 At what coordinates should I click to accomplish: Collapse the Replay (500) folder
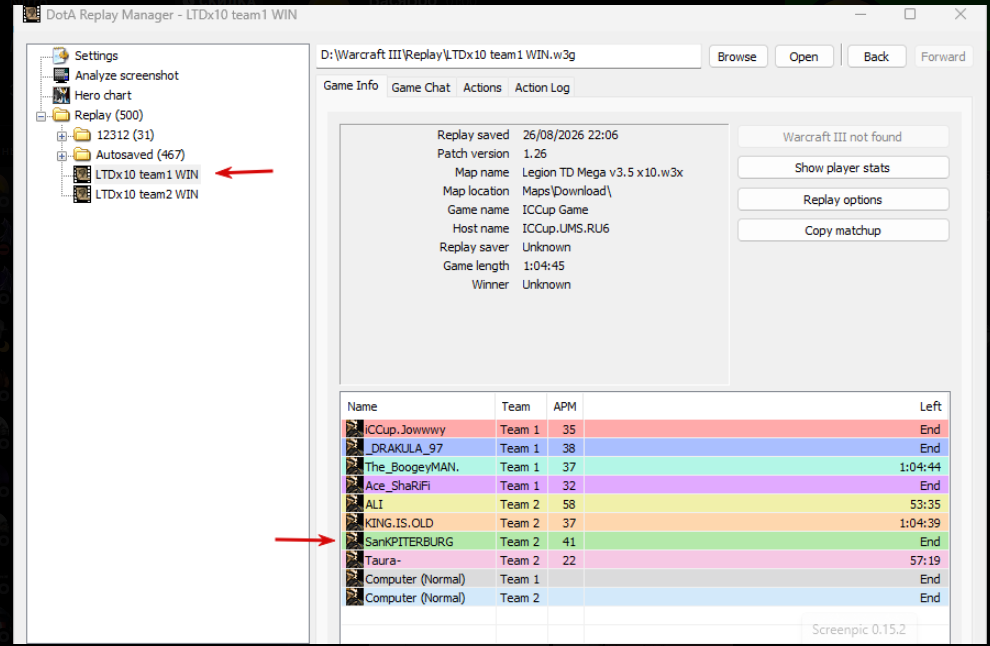[x=41, y=116]
